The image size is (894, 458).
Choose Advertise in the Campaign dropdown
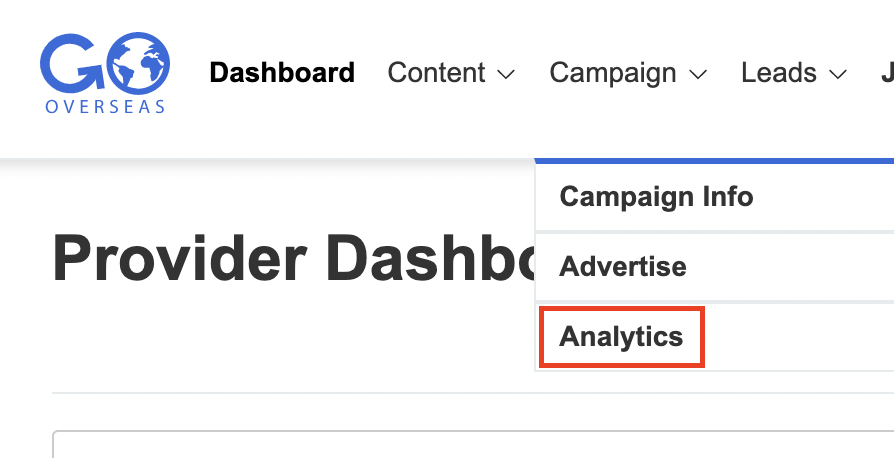[x=623, y=266]
